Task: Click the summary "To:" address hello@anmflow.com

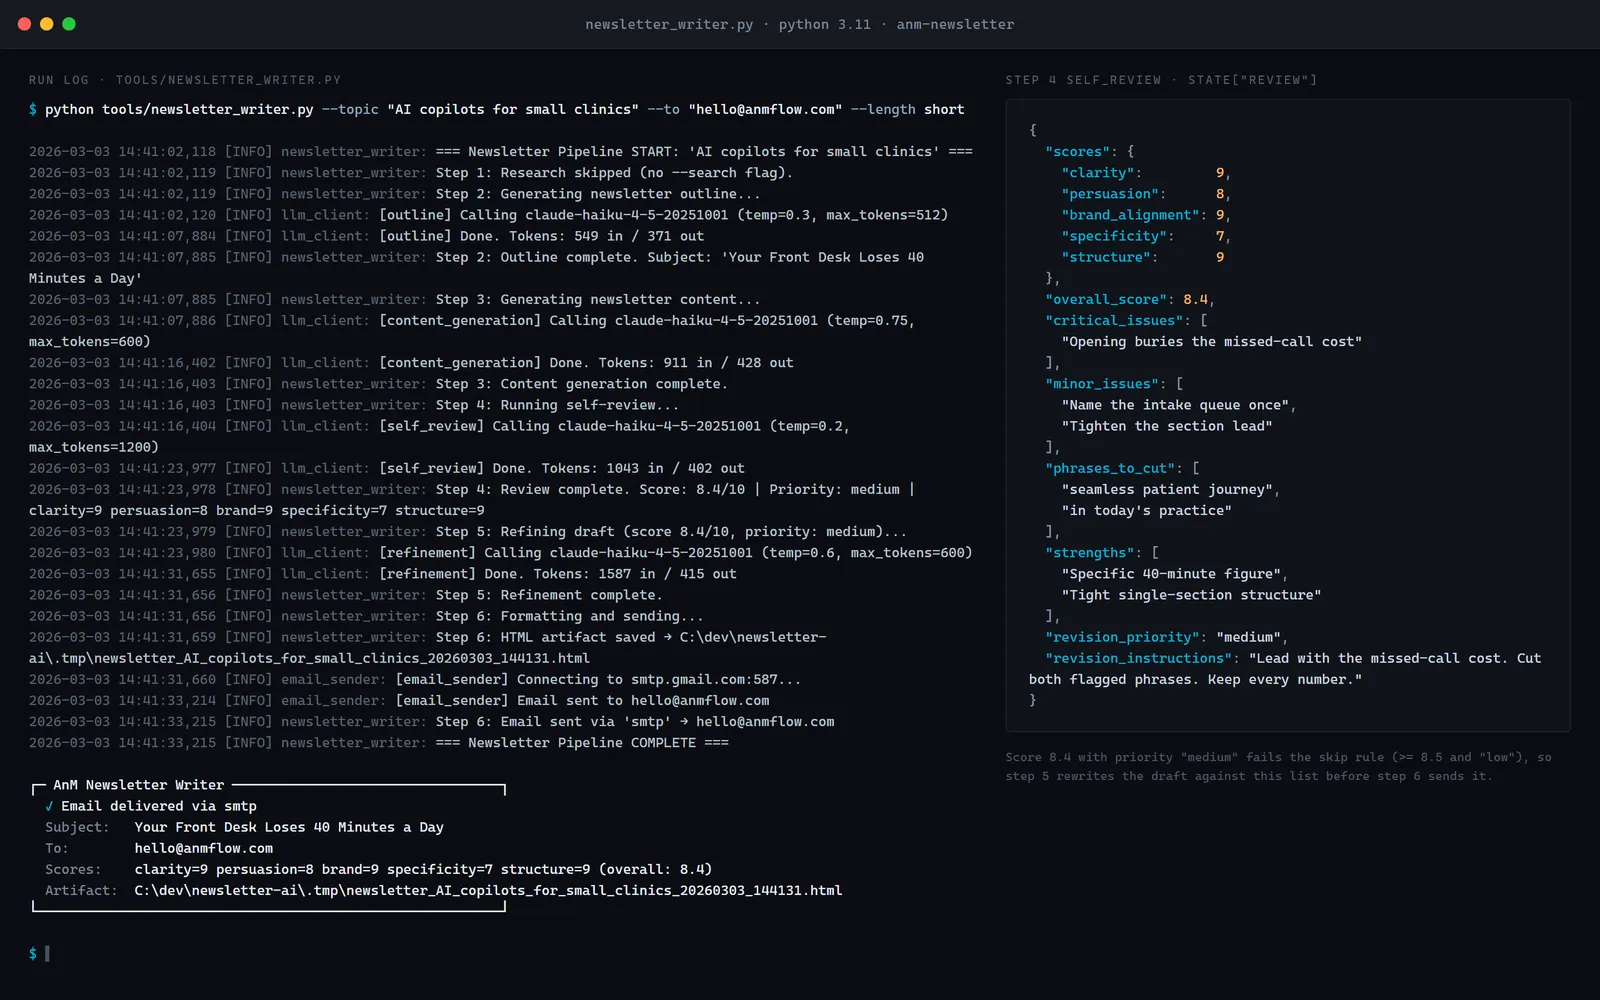Action: [x=204, y=848]
